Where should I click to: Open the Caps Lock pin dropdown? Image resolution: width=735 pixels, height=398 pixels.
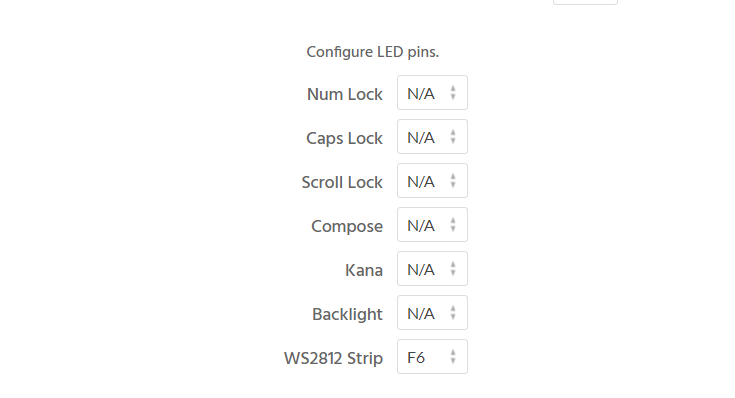click(x=432, y=136)
